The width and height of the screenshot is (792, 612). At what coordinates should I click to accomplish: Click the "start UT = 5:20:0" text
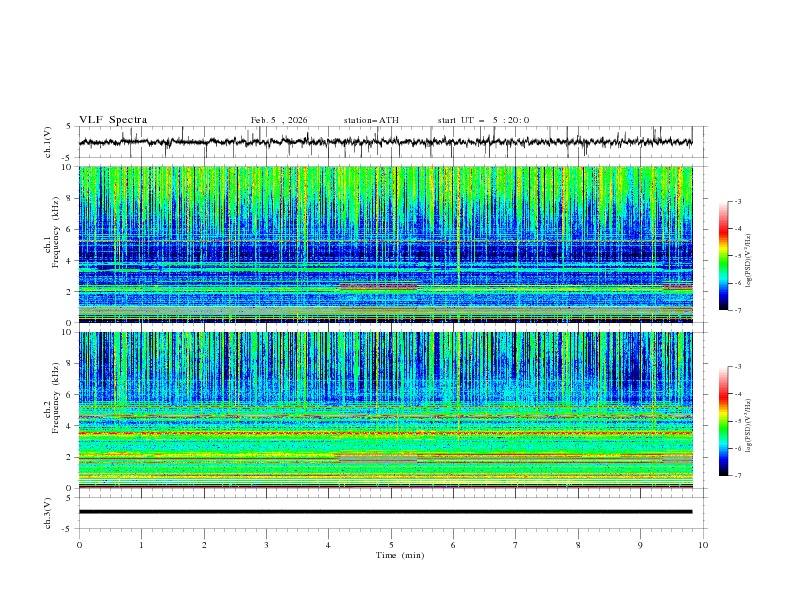coord(483,120)
